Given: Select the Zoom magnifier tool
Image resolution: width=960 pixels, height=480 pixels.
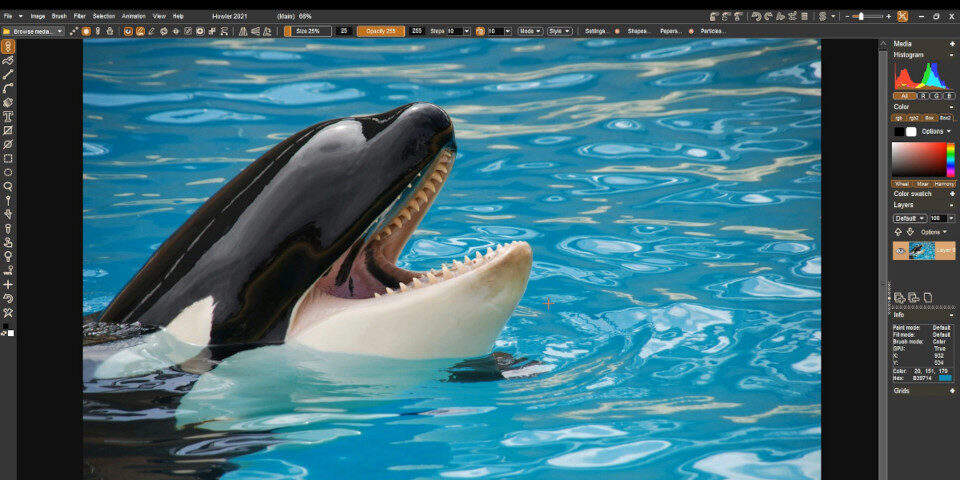Looking at the screenshot, I should coord(8,186).
